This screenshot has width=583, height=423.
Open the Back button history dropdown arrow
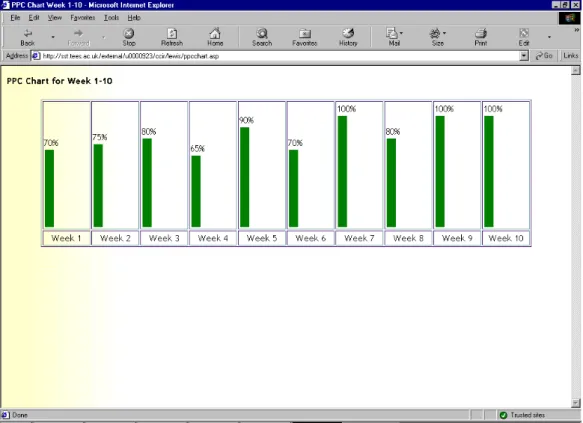[x=53, y=37]
